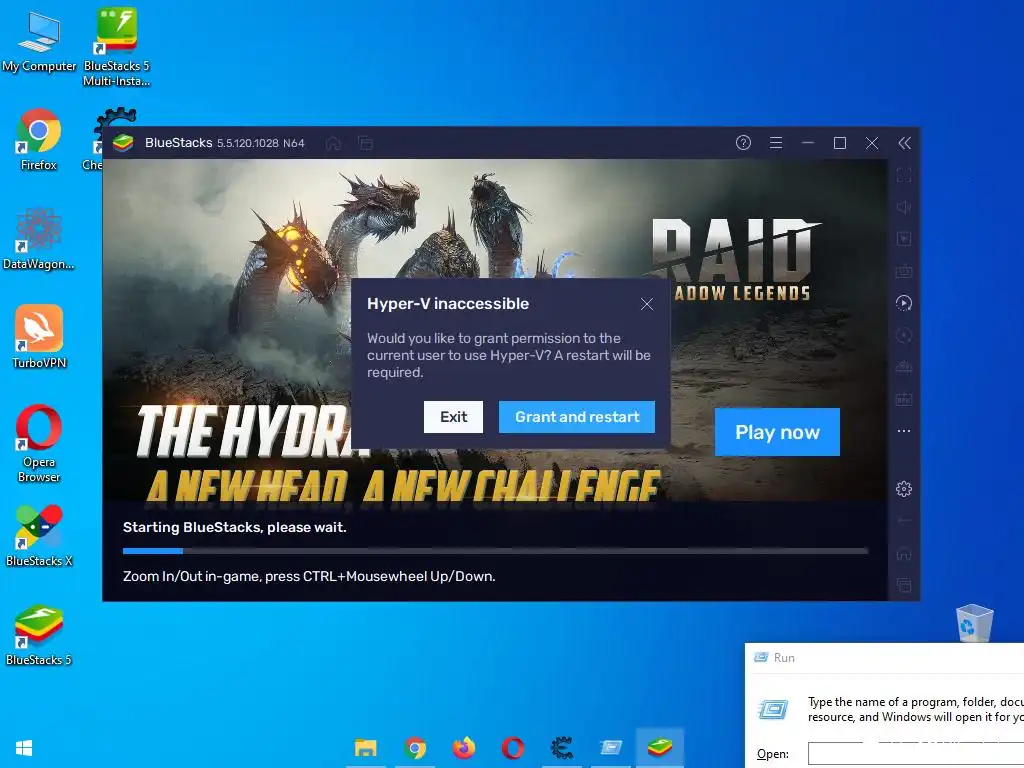Click the Run dialog title icon
The image size is (1024, 768).
click(x=761, y=658)
